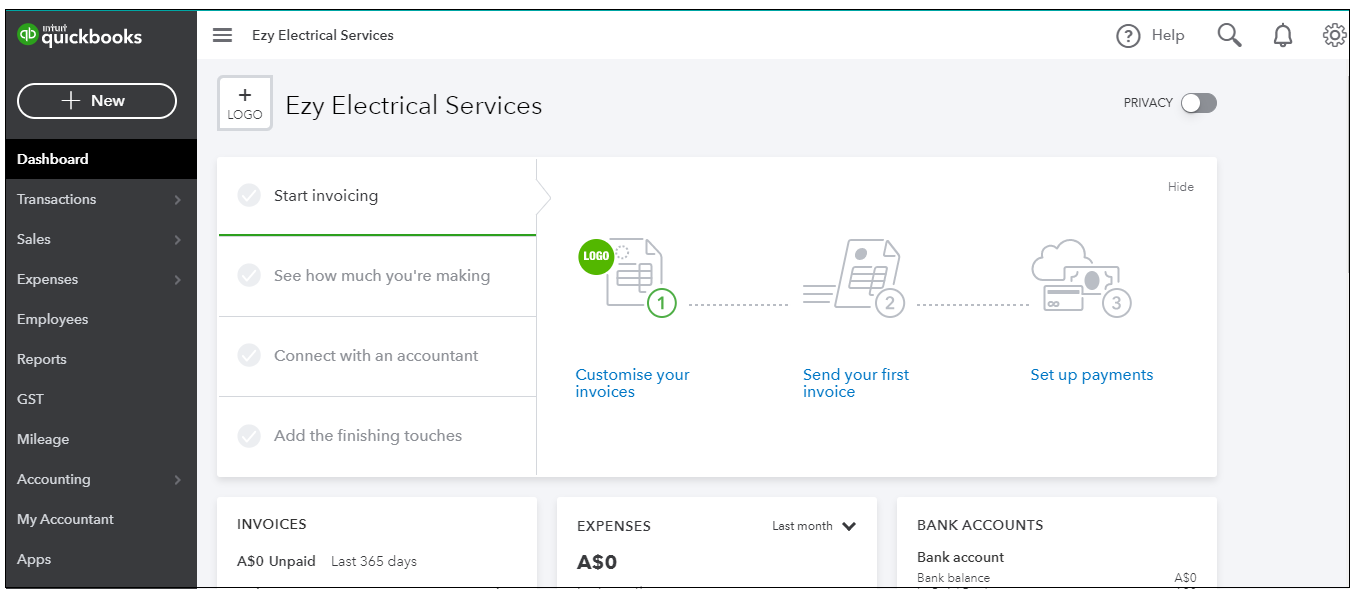This screenshot has width=1372, height=606.
Task: Add a company logo placeholder
Action: (245, 103)
